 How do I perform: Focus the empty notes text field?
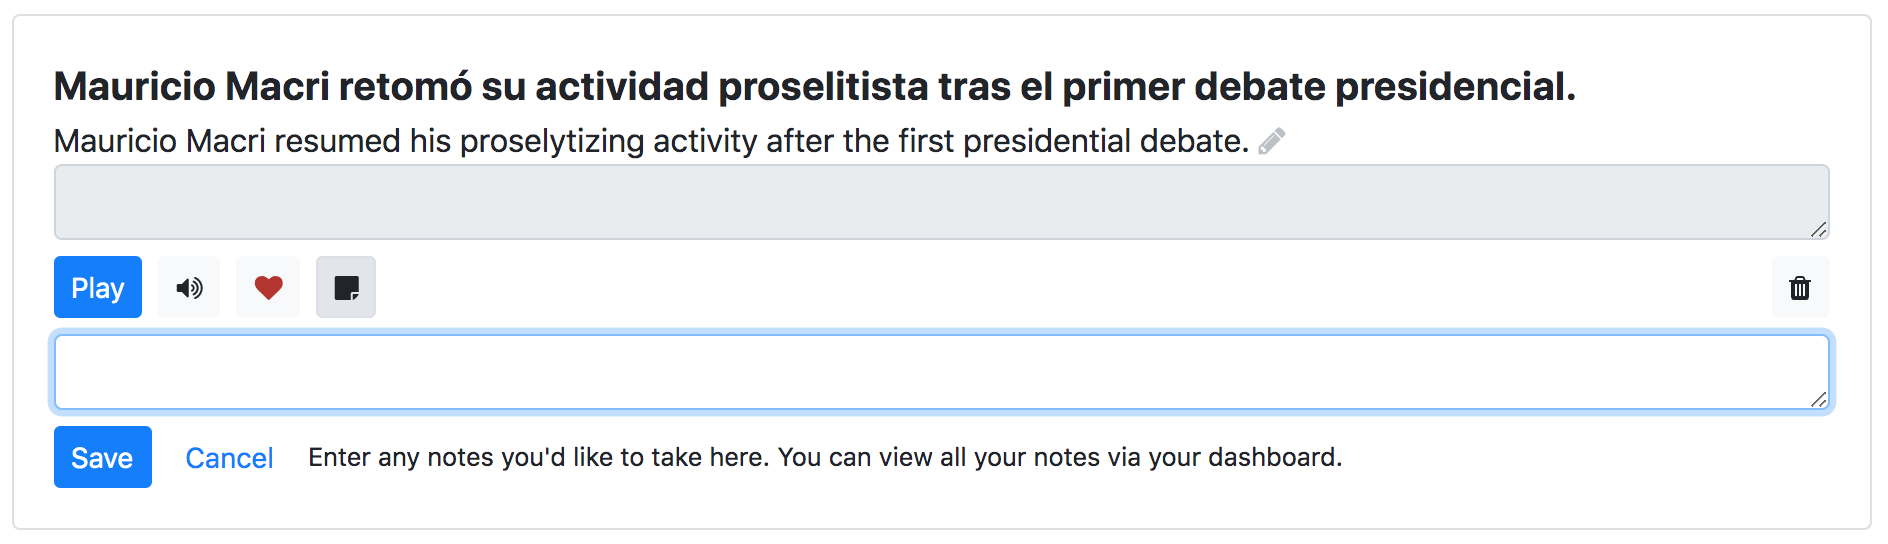click(x=940, y=372)
